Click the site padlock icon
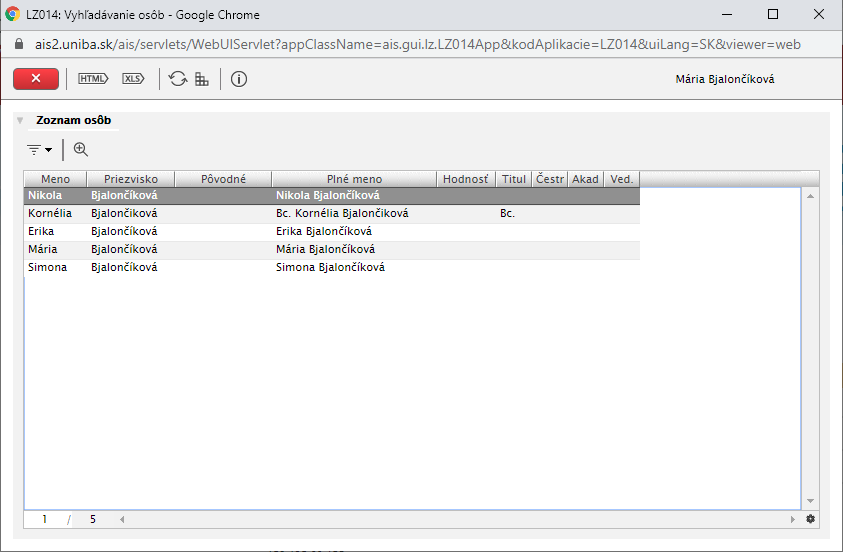 click(x=17, y=45)
